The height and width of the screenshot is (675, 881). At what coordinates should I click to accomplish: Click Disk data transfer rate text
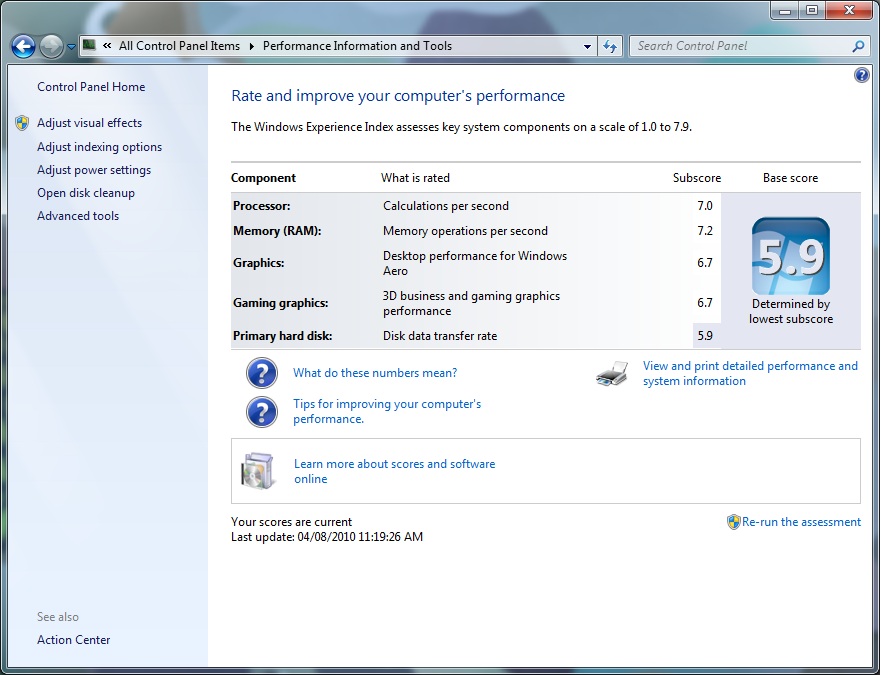click(x=440, y=336)
